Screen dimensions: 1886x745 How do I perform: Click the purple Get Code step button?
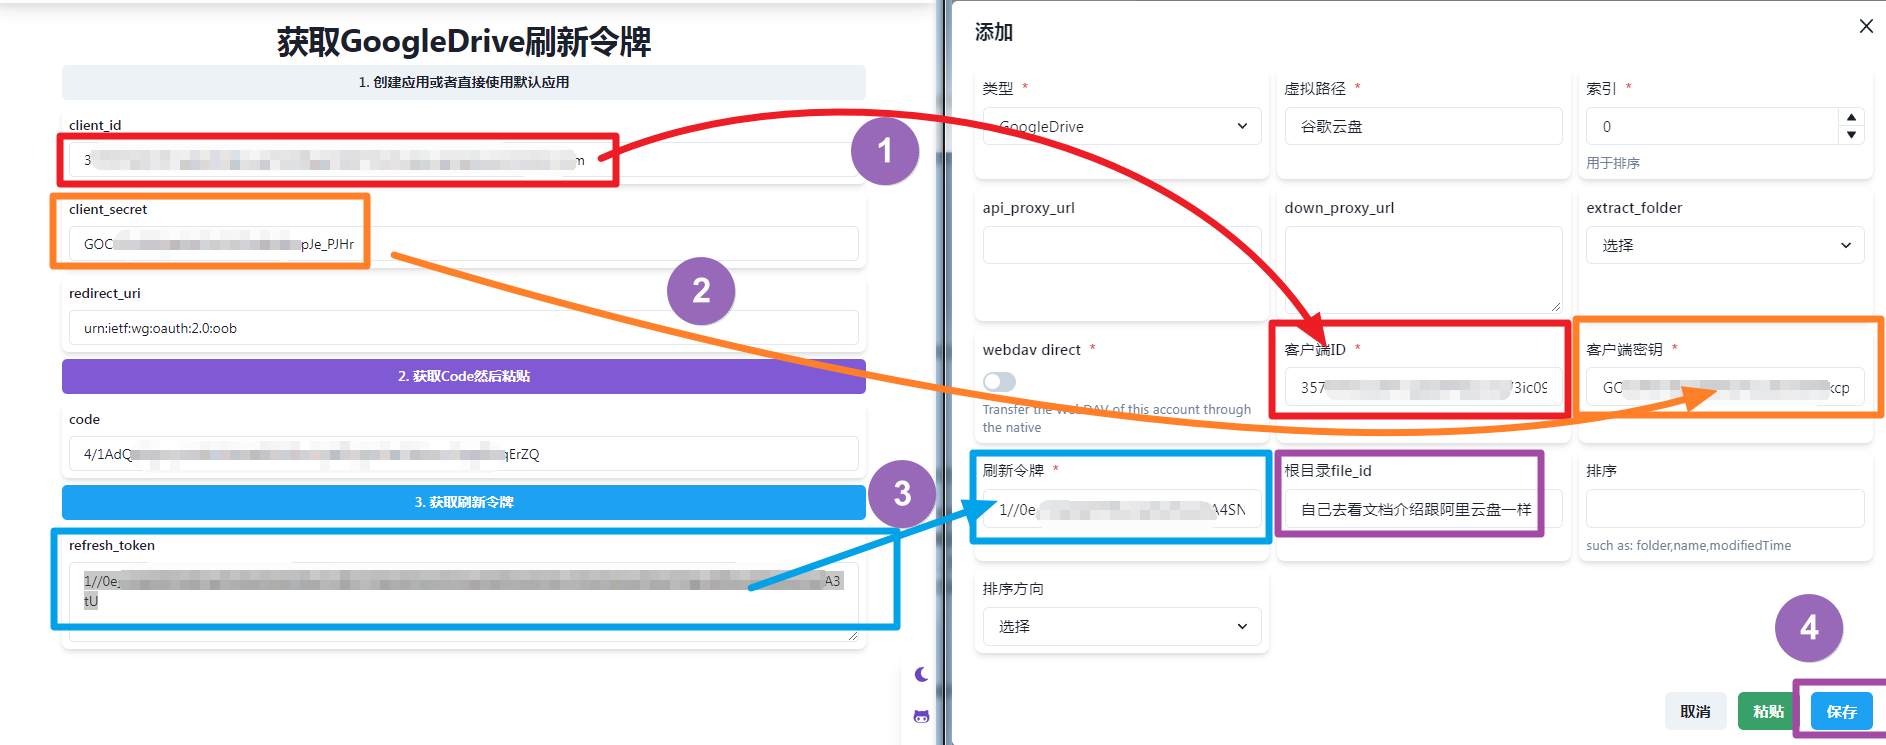464,376
